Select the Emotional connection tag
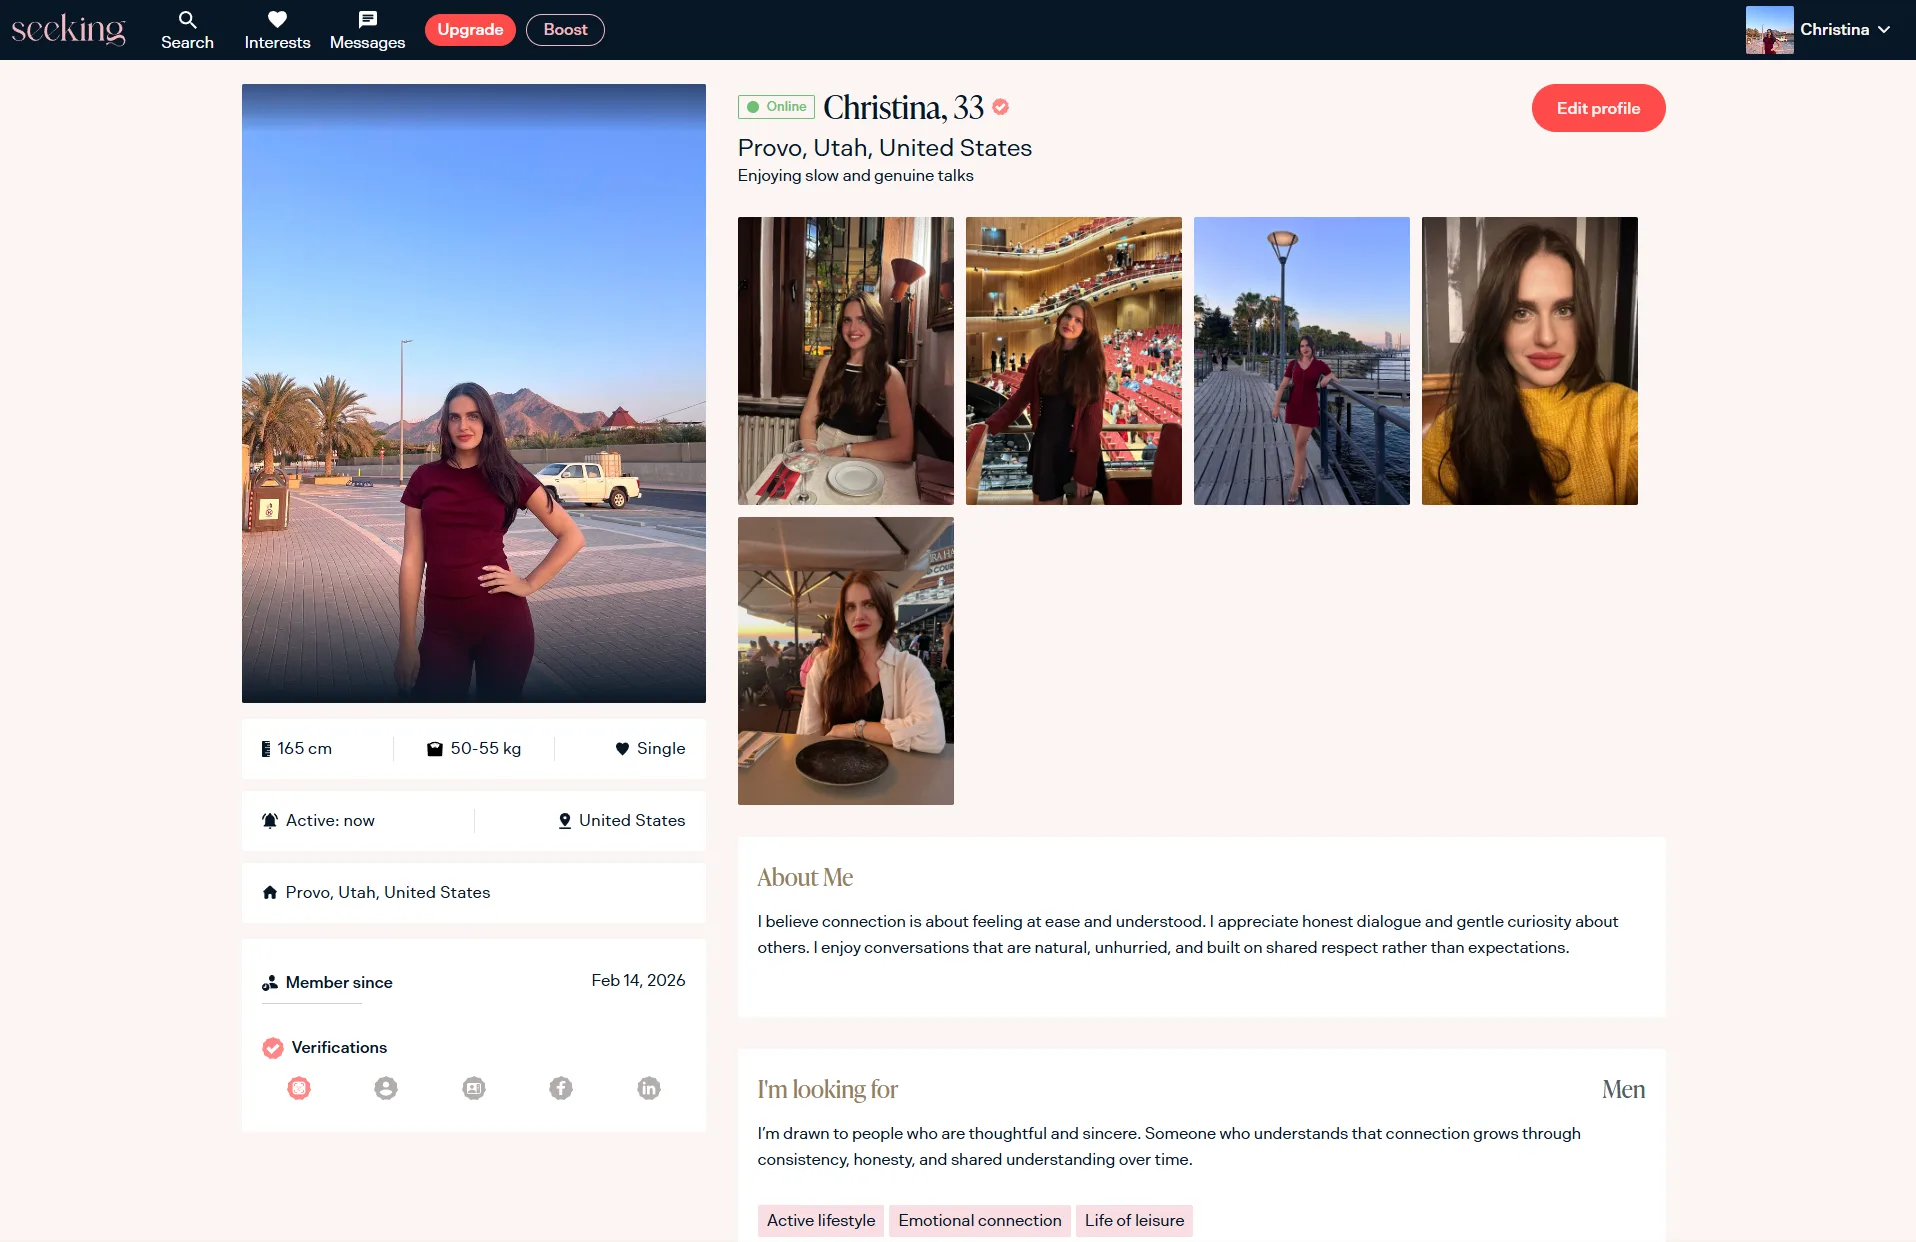This screenshot has width=1916, height=1242. point(979,1220)
